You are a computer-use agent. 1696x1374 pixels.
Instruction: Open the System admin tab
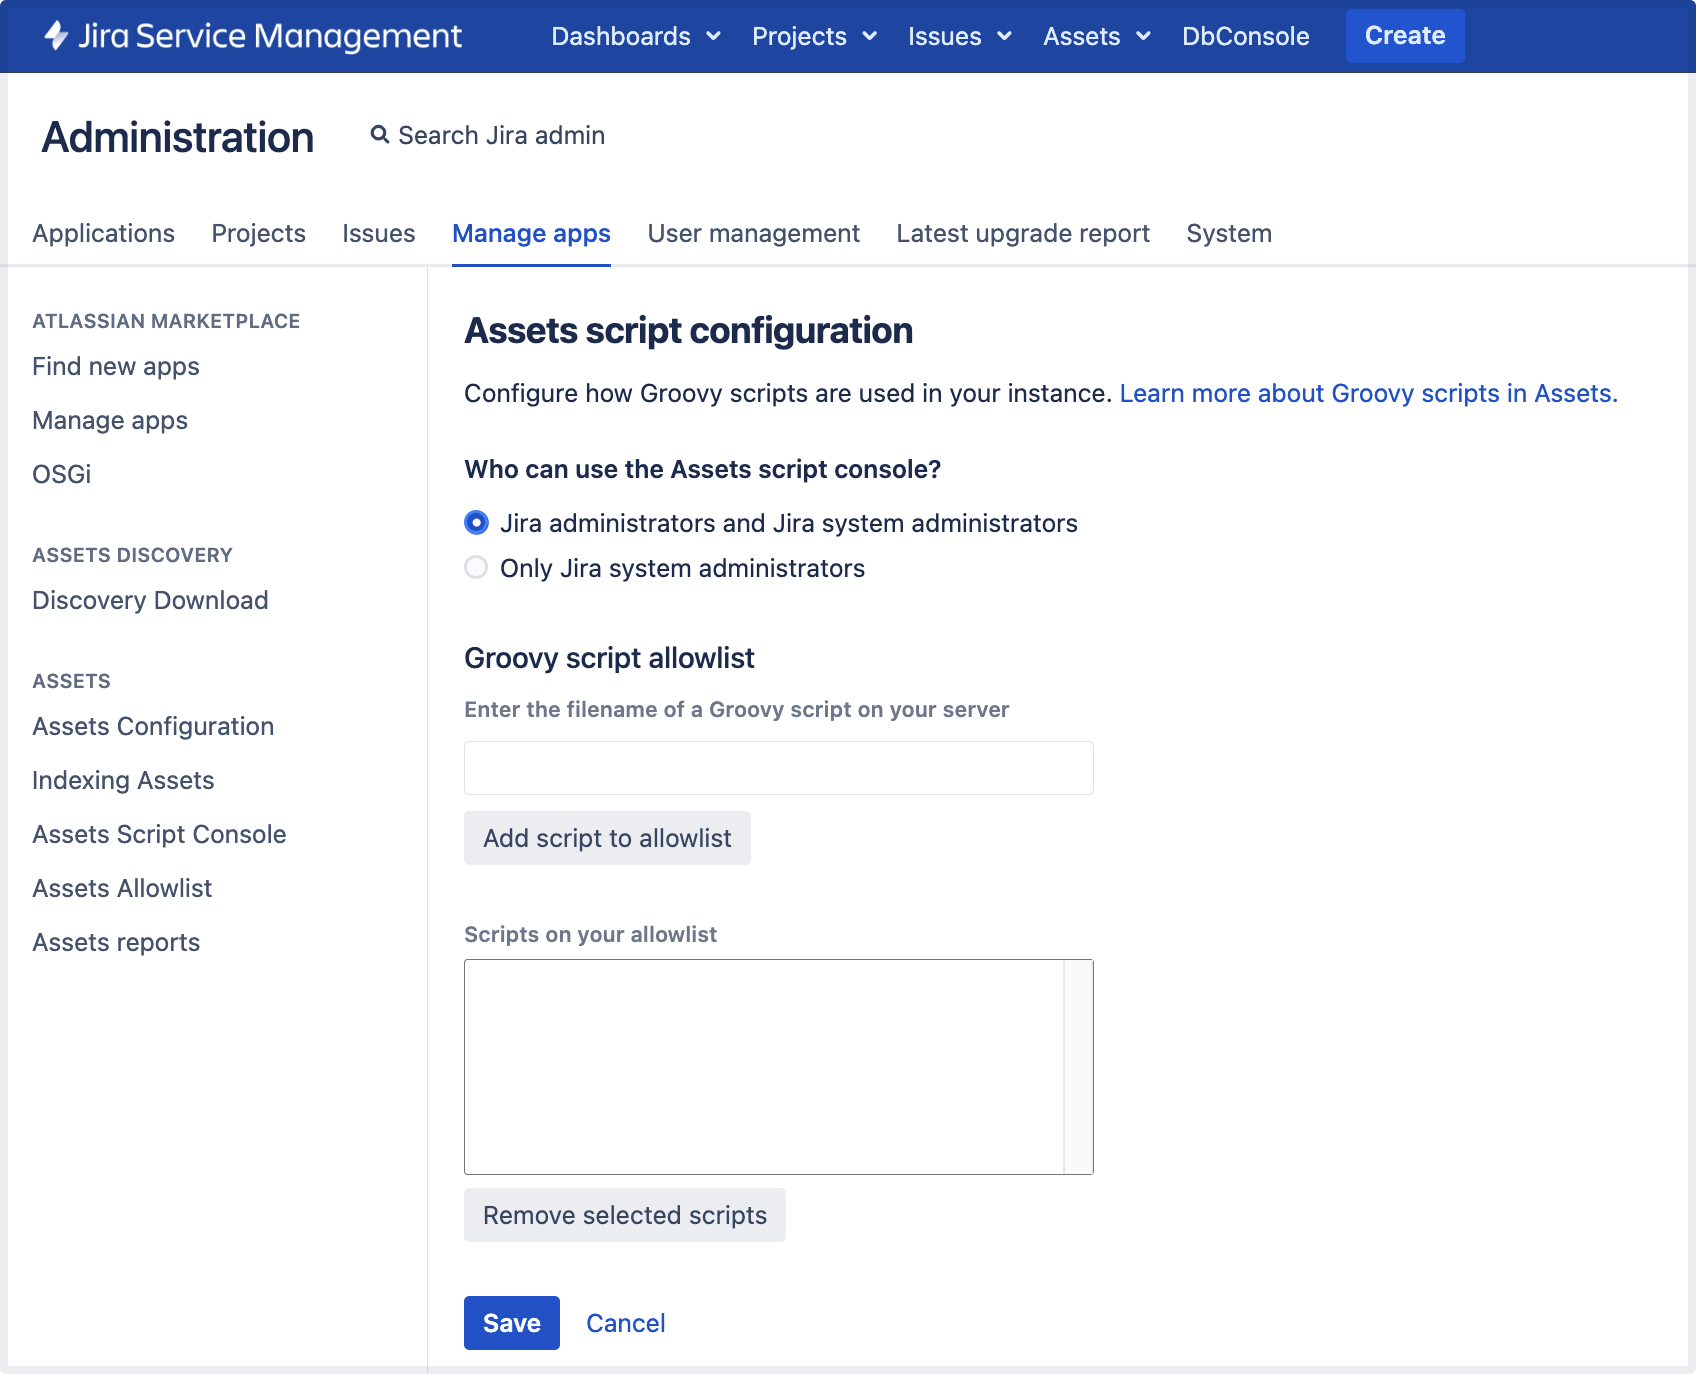(1229, 233)
